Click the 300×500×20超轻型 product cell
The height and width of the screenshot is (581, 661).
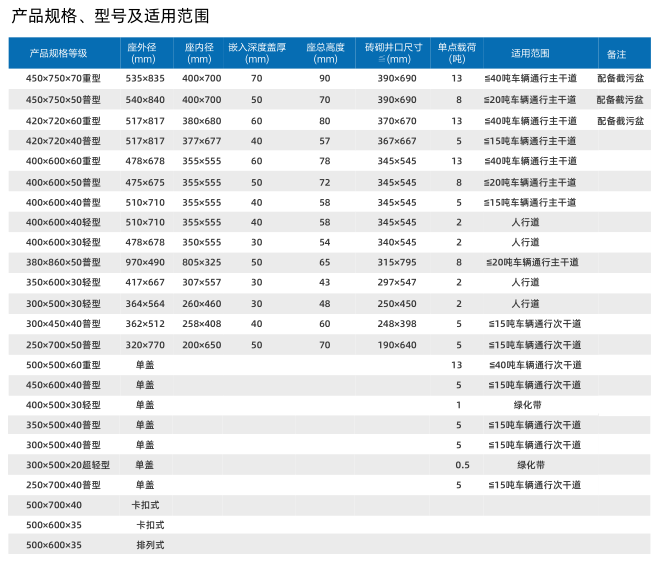67,465
